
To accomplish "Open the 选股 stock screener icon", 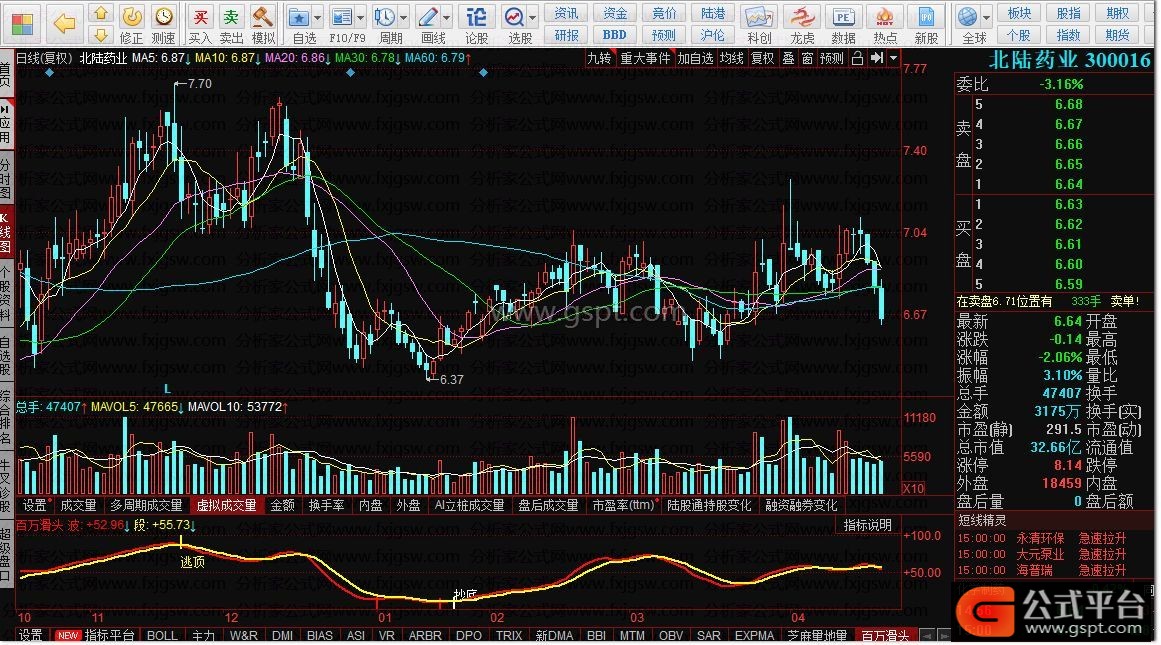I will point(514,16).
